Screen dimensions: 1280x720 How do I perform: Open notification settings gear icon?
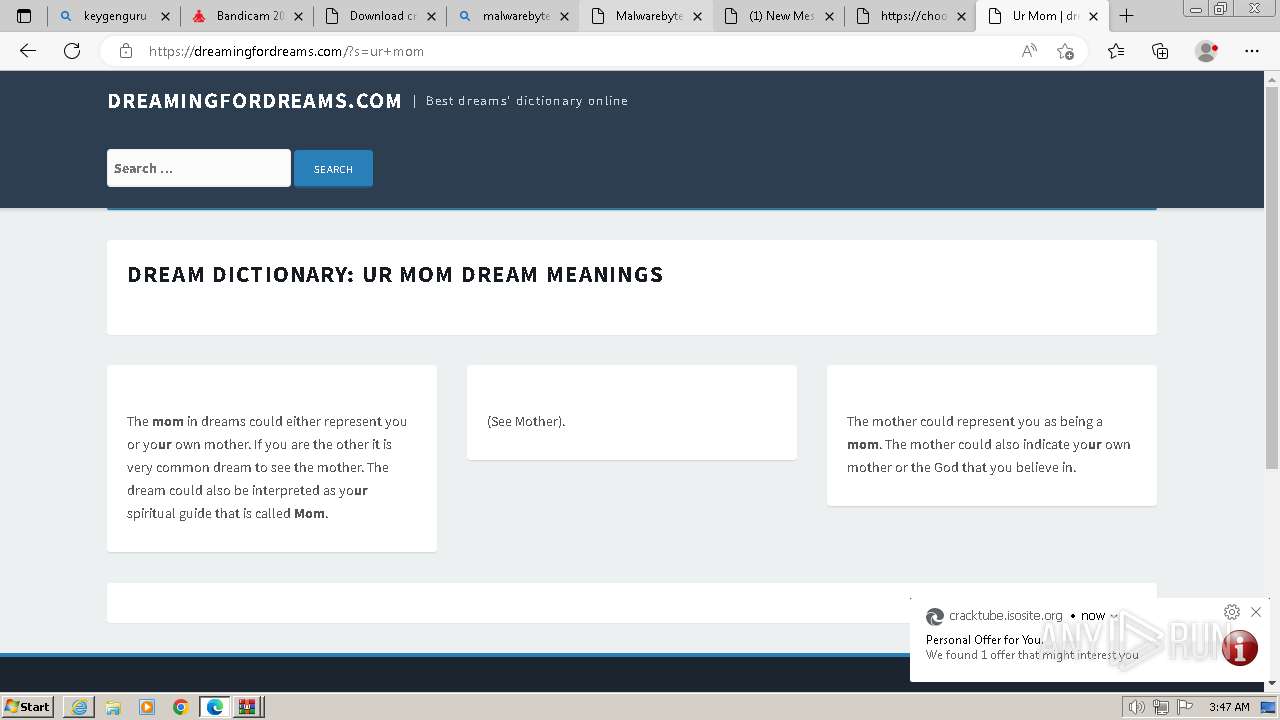pyautogui.click(x=1232, y=612)
